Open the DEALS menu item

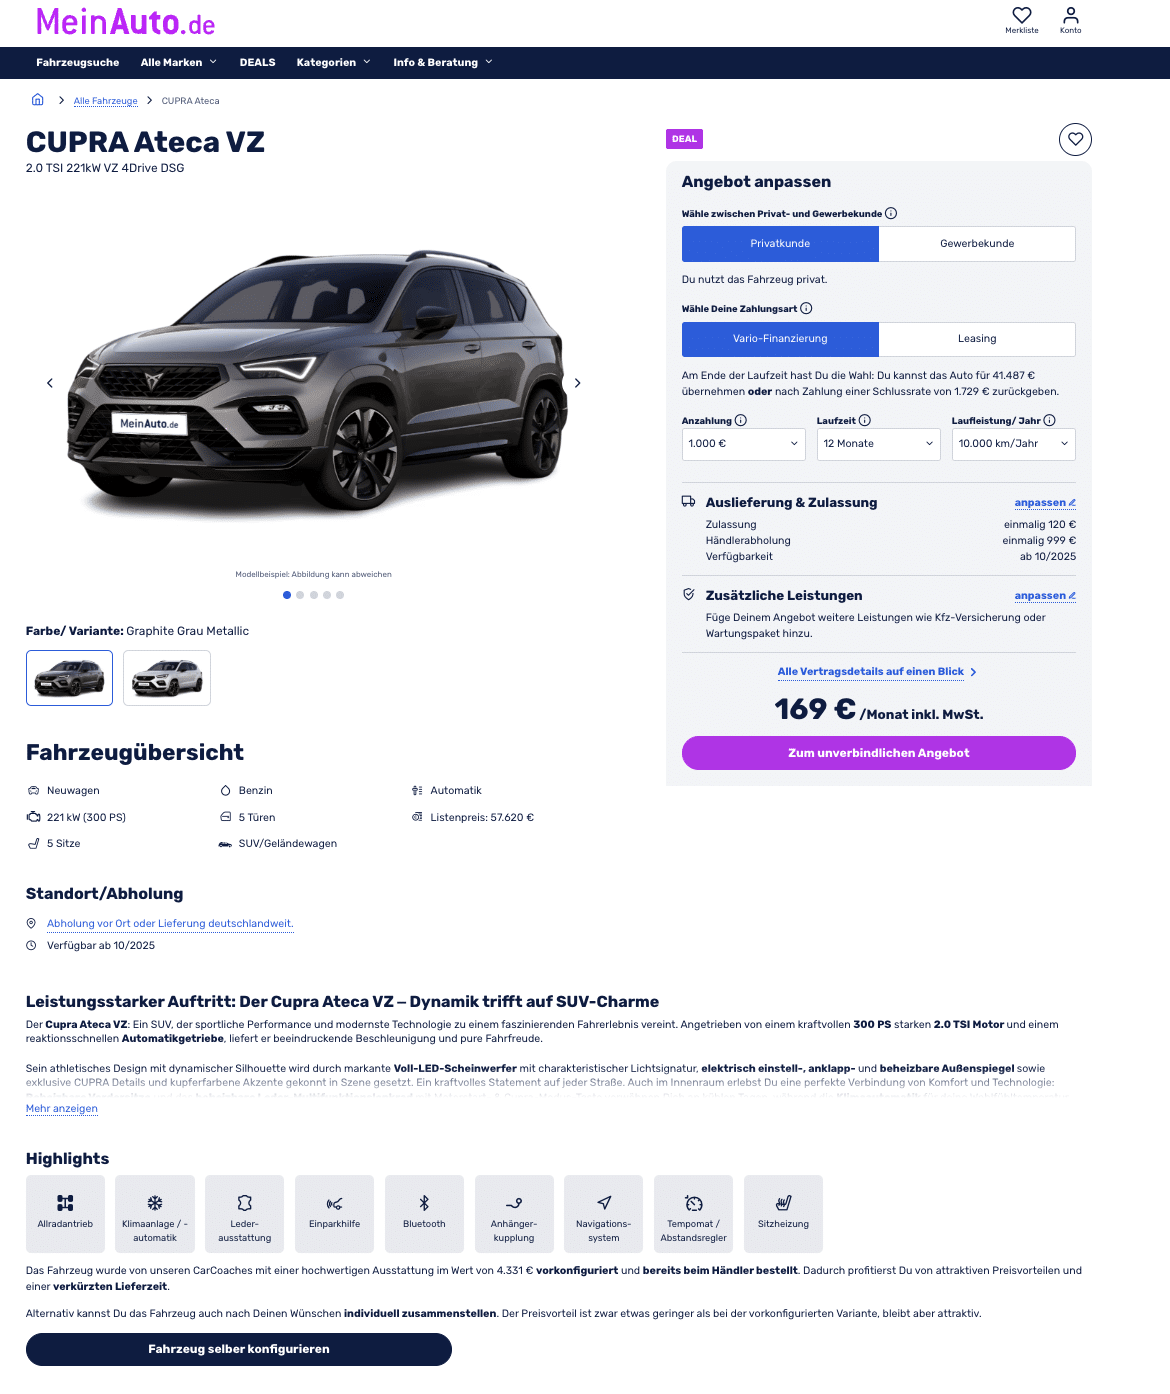[257, 62]
